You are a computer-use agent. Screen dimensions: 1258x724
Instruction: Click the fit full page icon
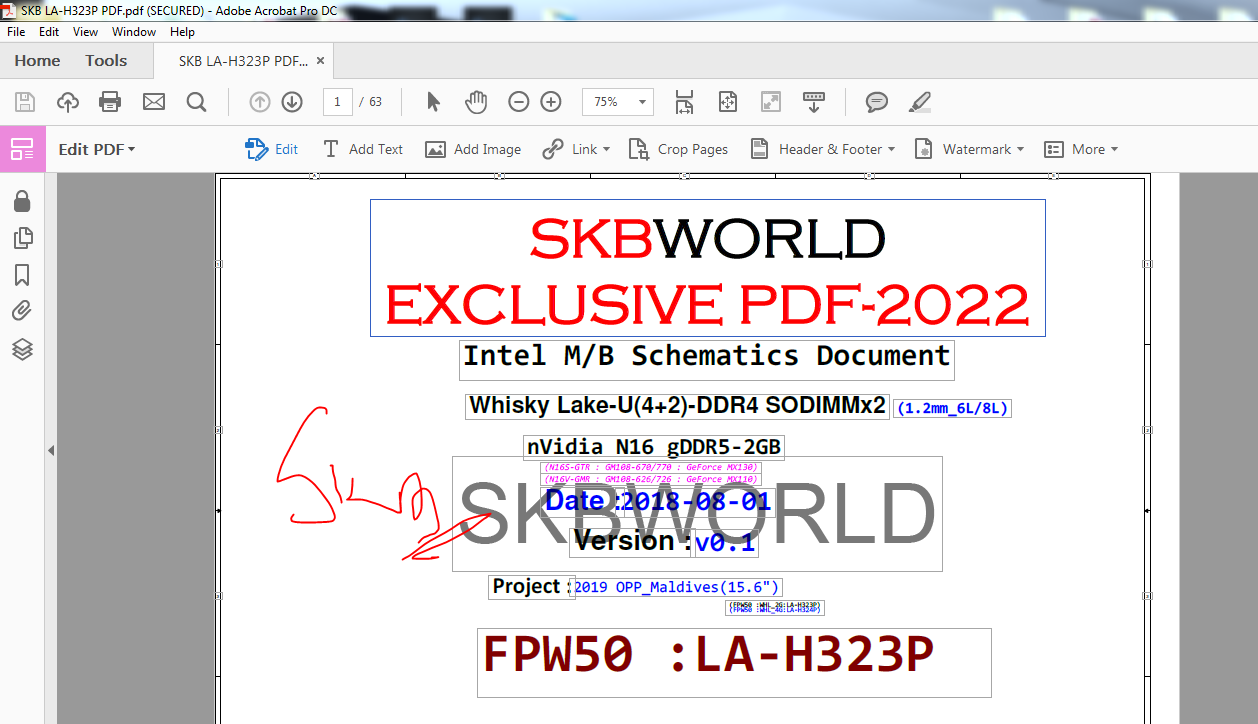click(728, 101)
